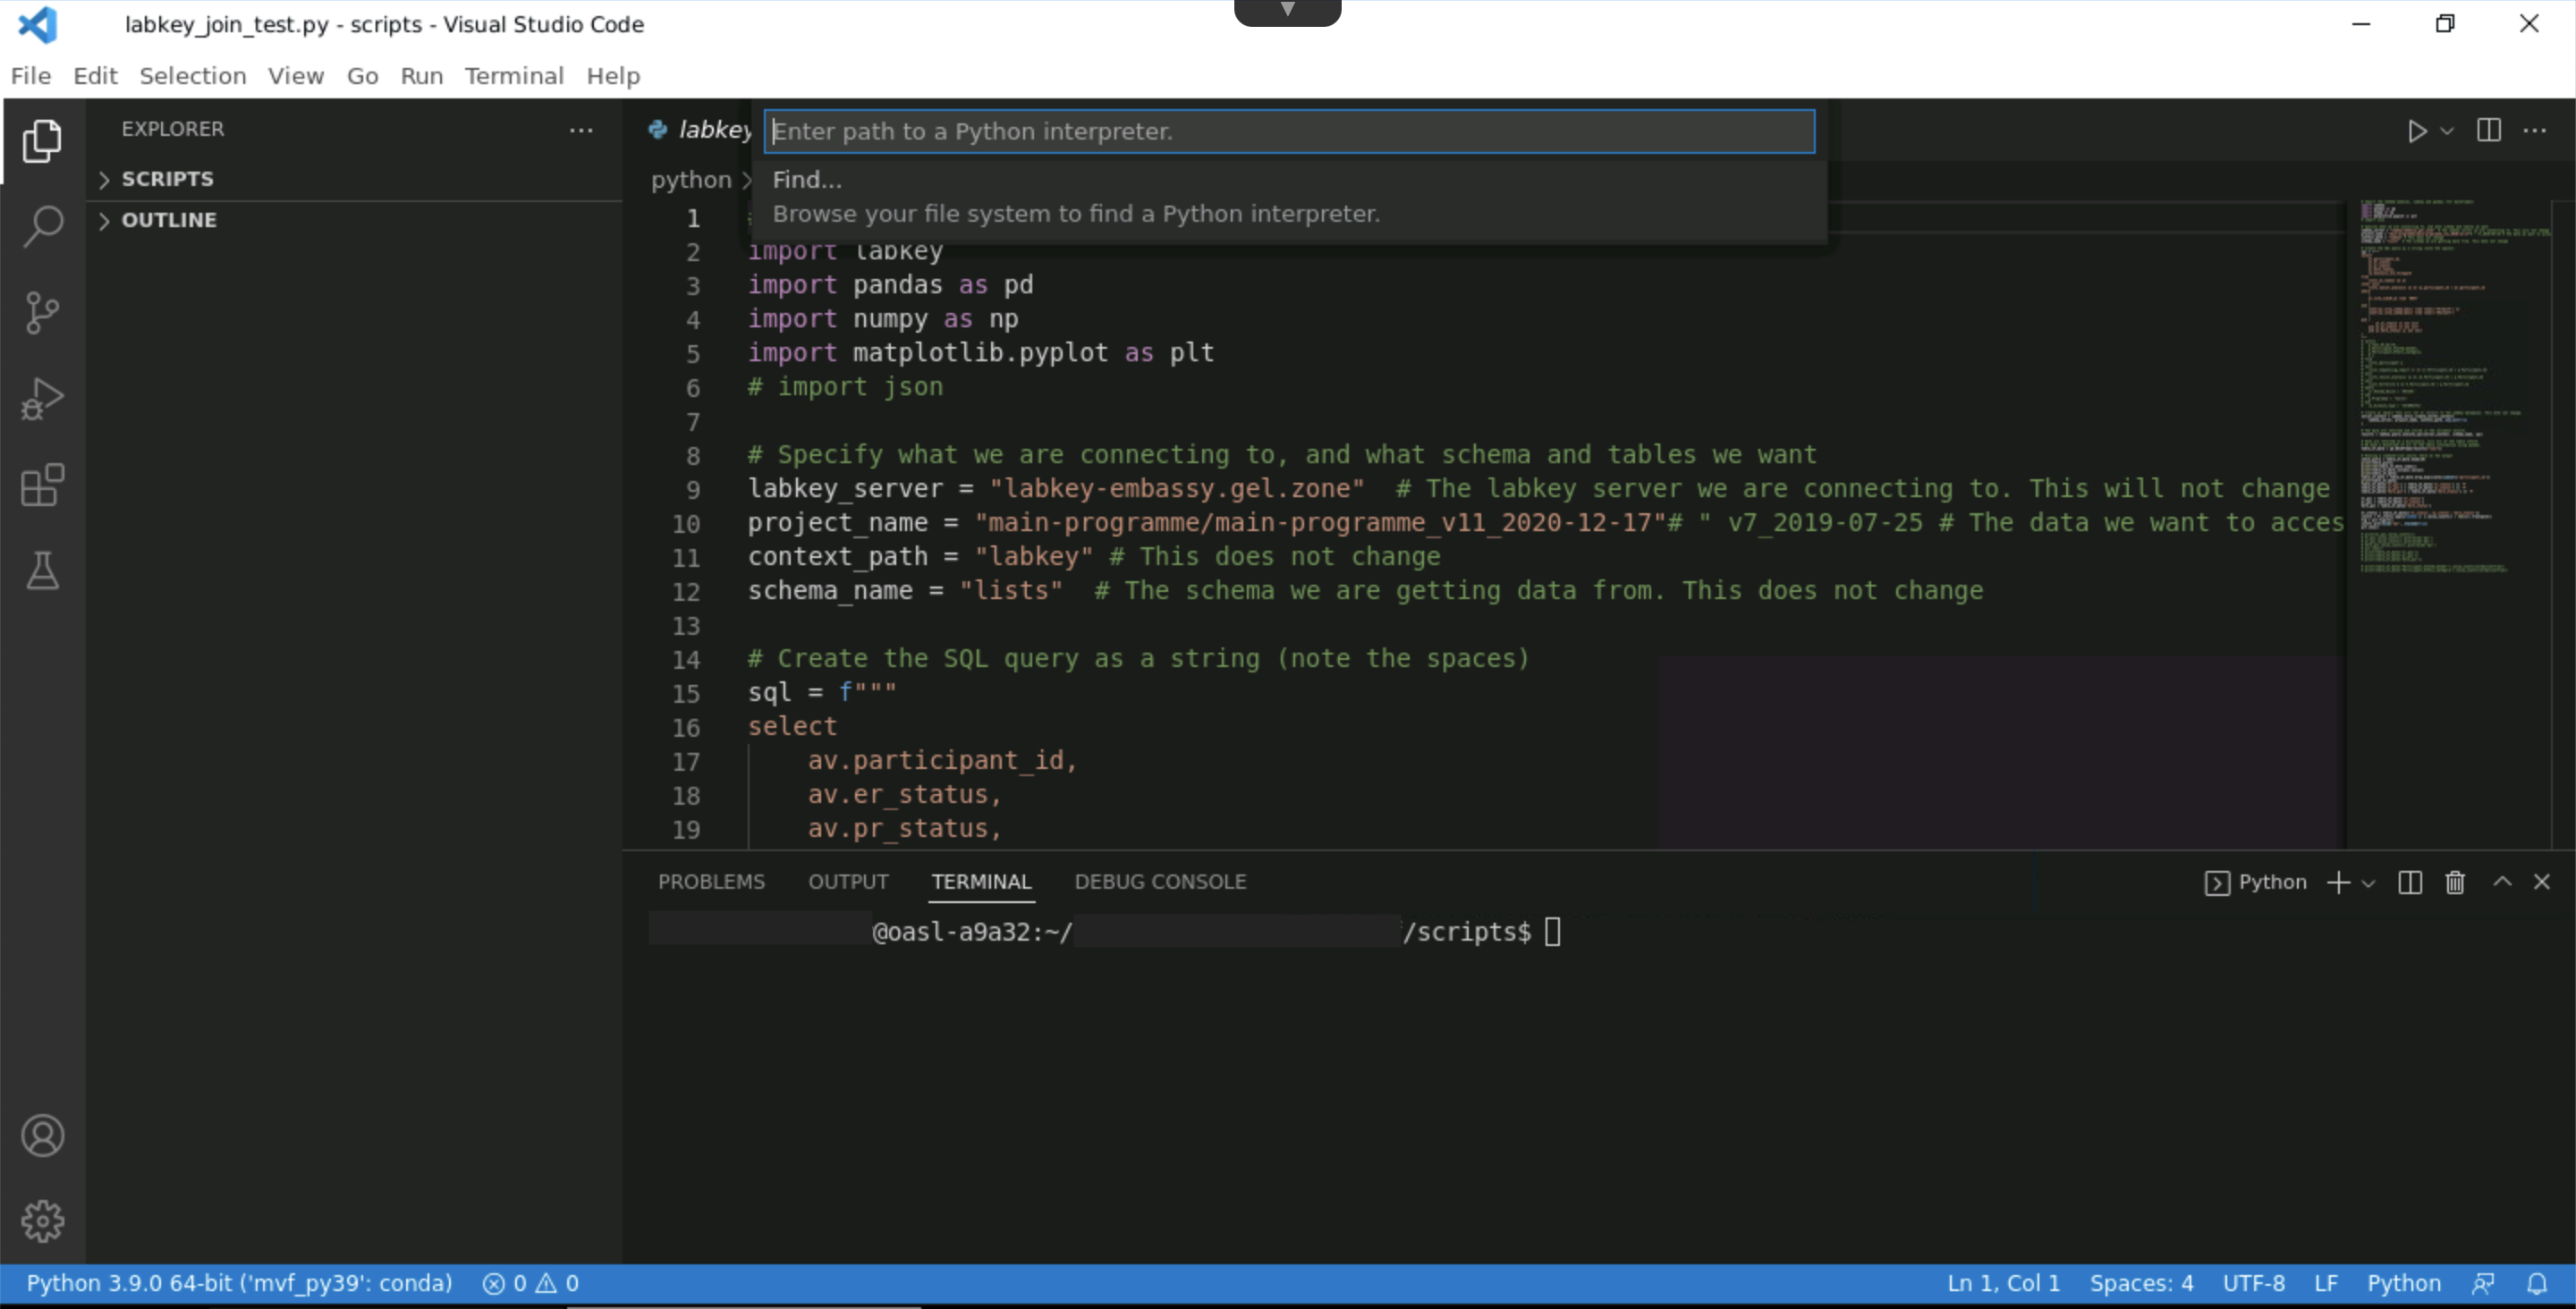Click the Python interpreter path input
The image size is (2576, 1309).
(x=1289, y=131)
